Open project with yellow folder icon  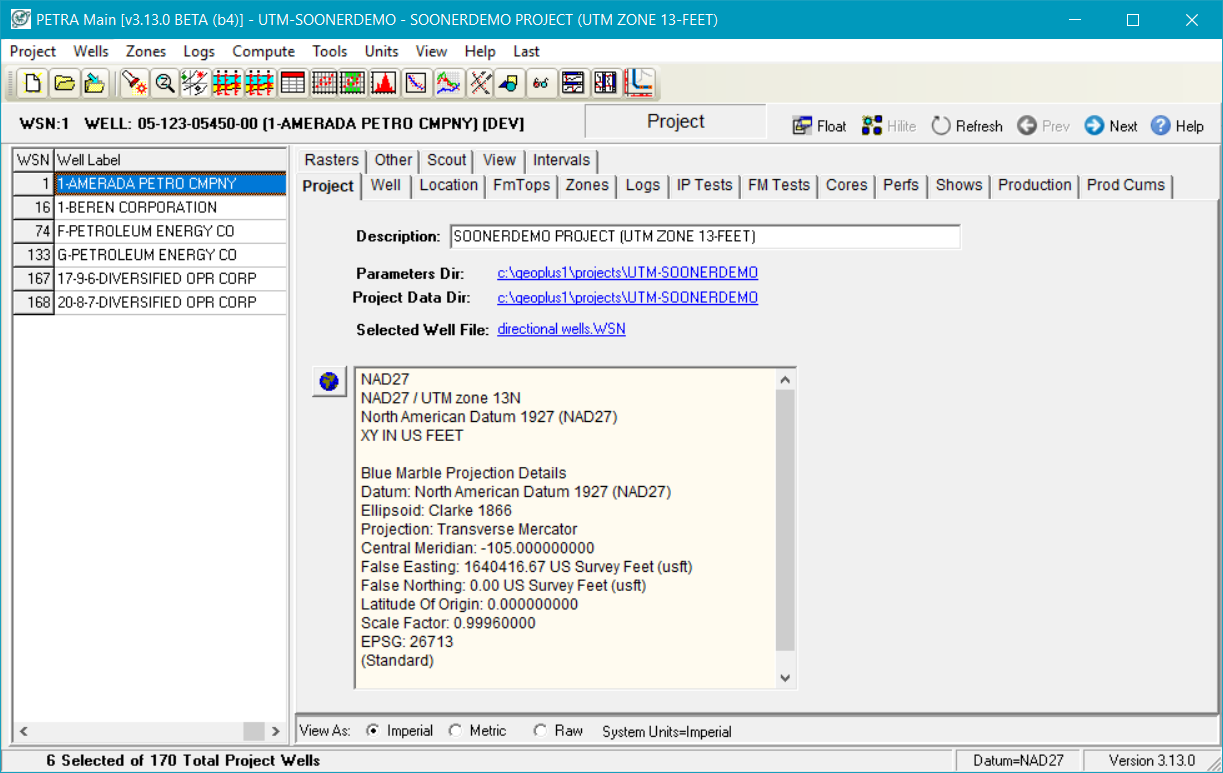click(x=64, y=83)
